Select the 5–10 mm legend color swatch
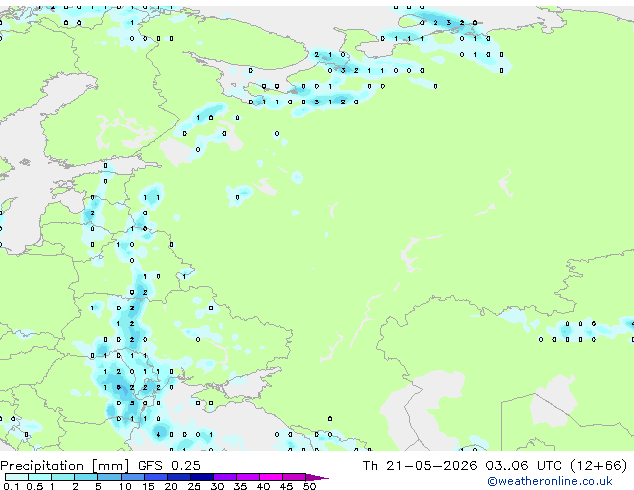The width and height of the screenshot is (634, 490). [x=109, y=477]
